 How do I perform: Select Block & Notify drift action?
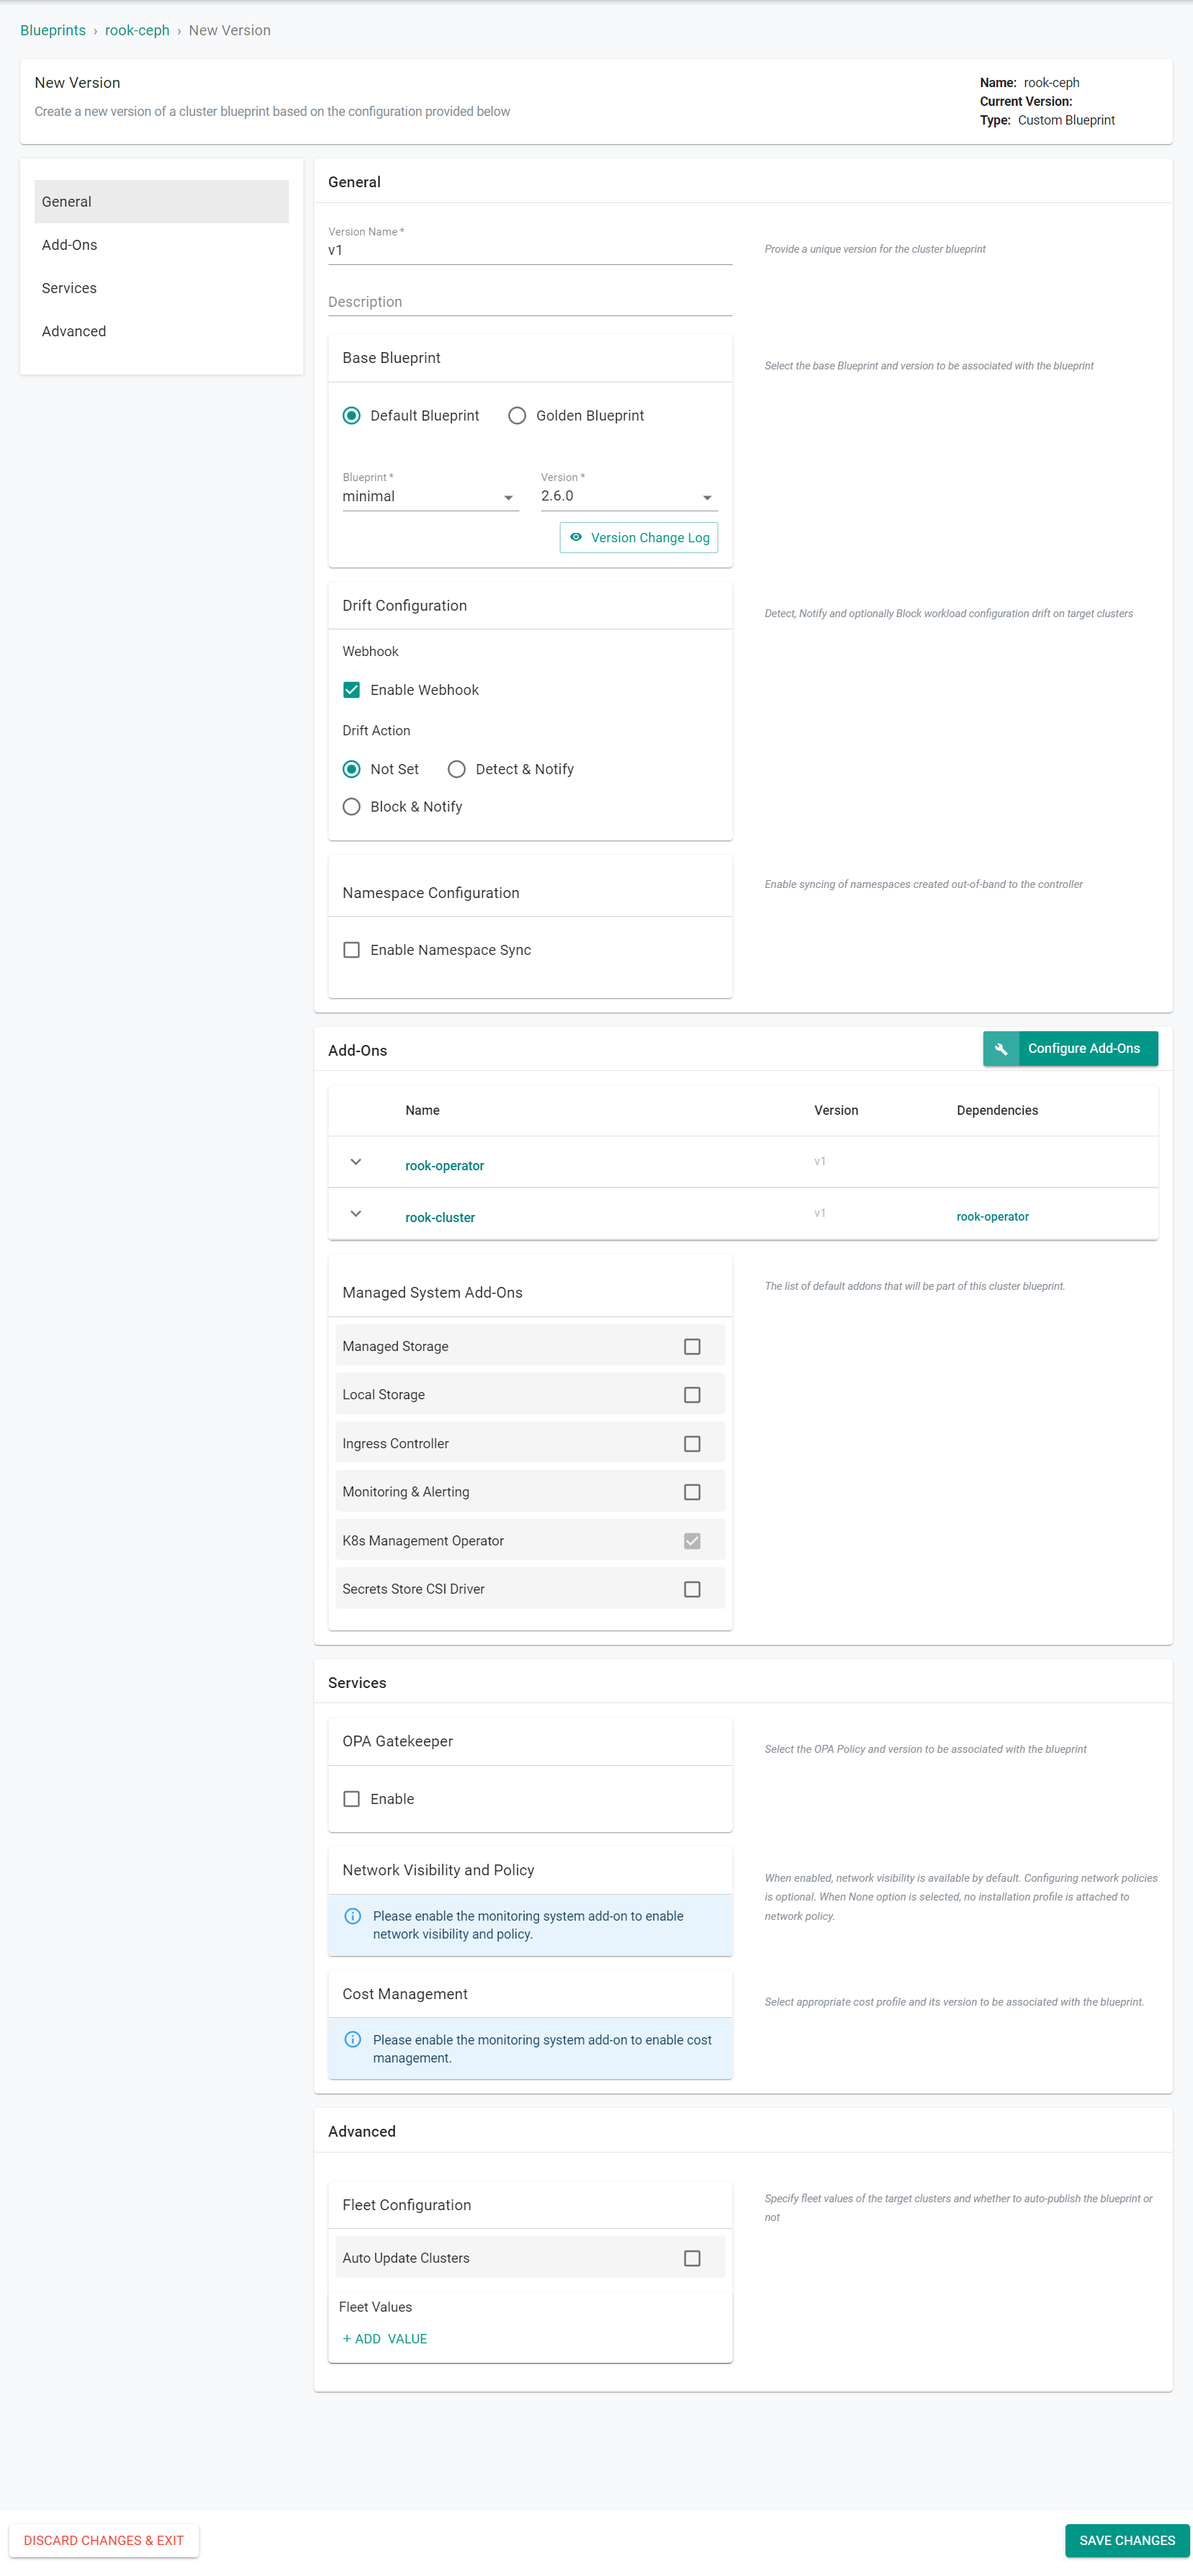351,807
